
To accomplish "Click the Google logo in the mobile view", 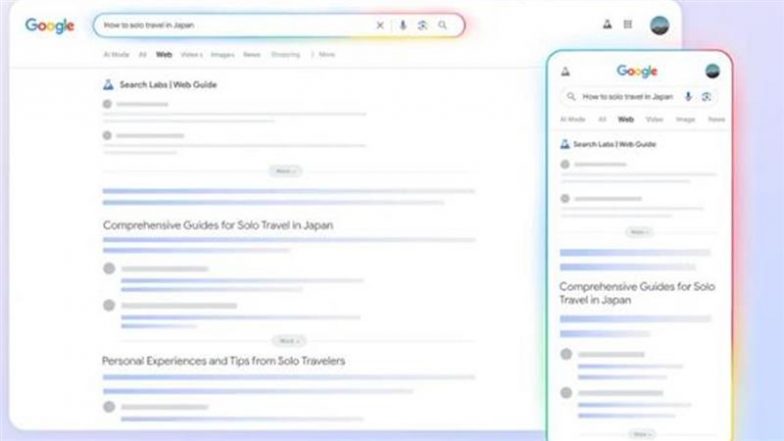I will point(637,71).
